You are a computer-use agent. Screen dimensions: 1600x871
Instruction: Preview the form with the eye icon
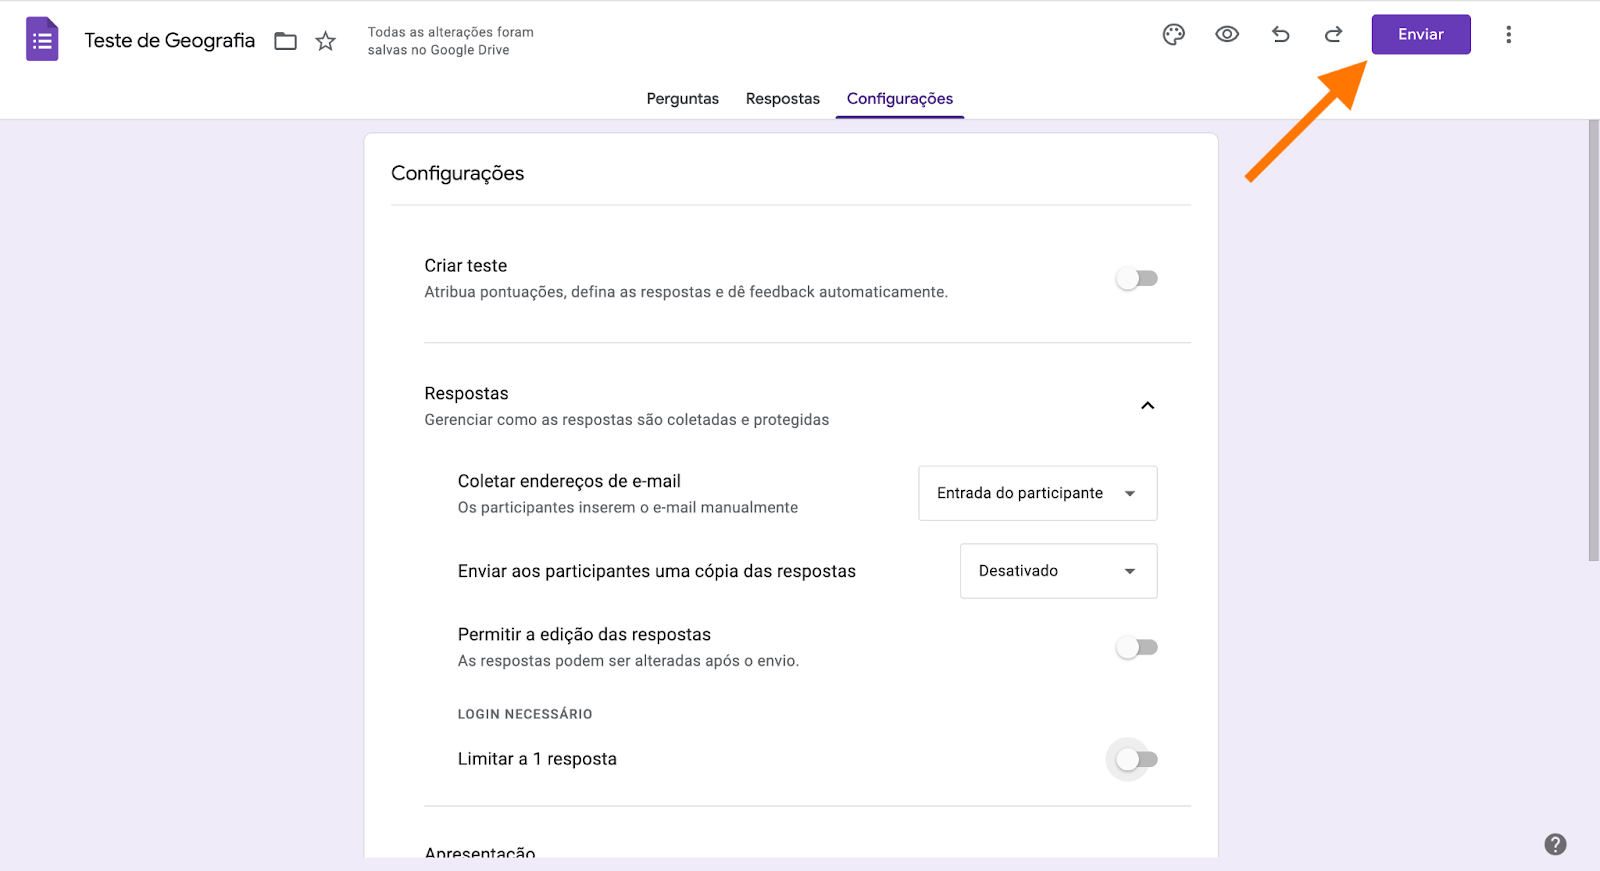point(1227,35)
